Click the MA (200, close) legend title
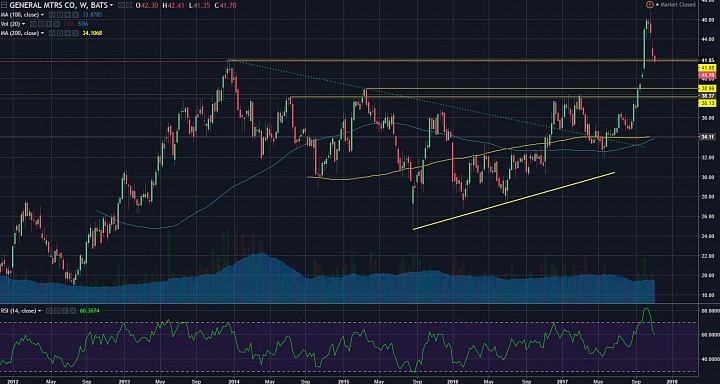720x384 pixels. click(20, 33)
